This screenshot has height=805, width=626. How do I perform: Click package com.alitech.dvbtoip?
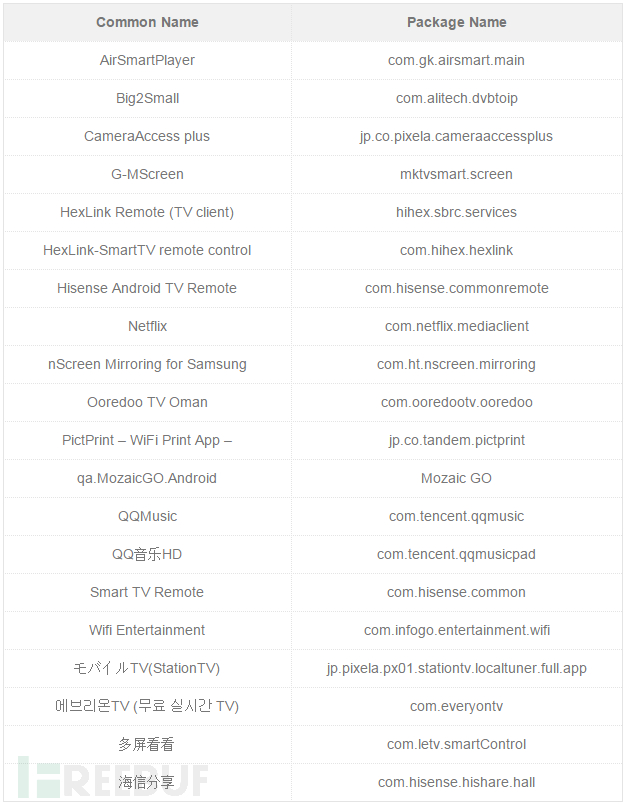pos(457,98)
